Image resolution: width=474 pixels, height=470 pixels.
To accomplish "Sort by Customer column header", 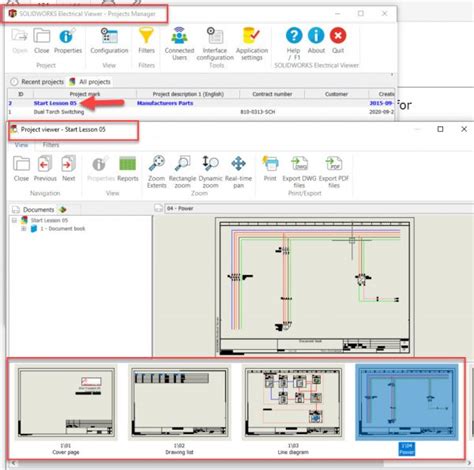I will (x=336, y=94).
